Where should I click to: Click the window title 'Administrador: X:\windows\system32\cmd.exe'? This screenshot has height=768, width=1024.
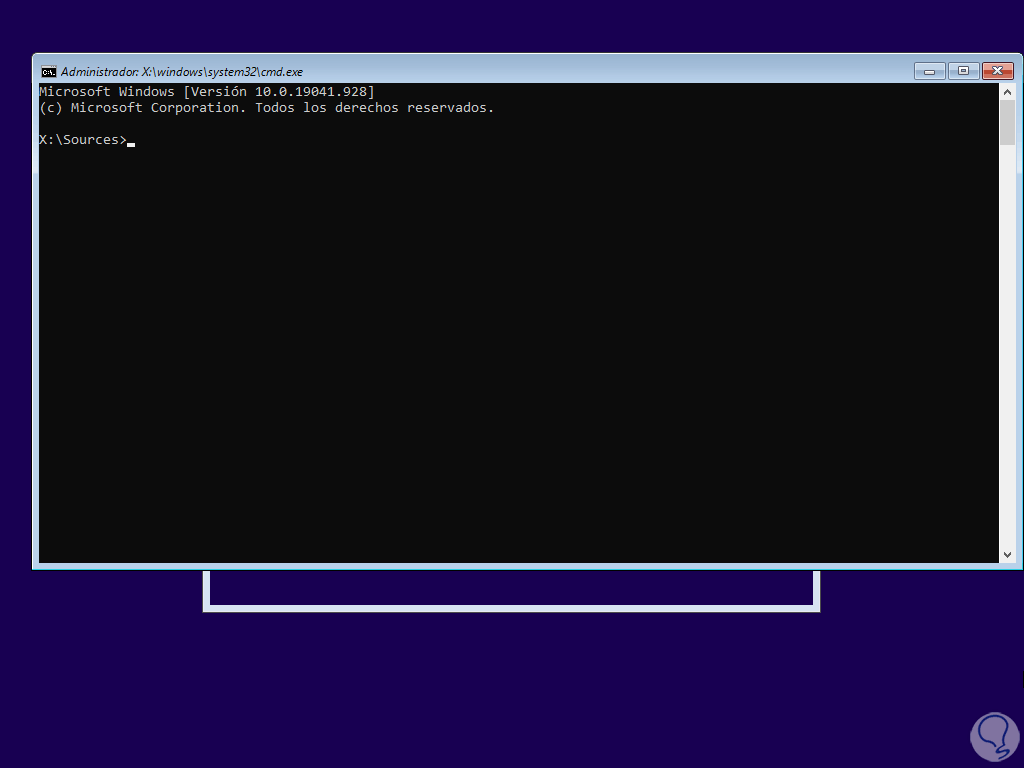click(x=182, y=72)
